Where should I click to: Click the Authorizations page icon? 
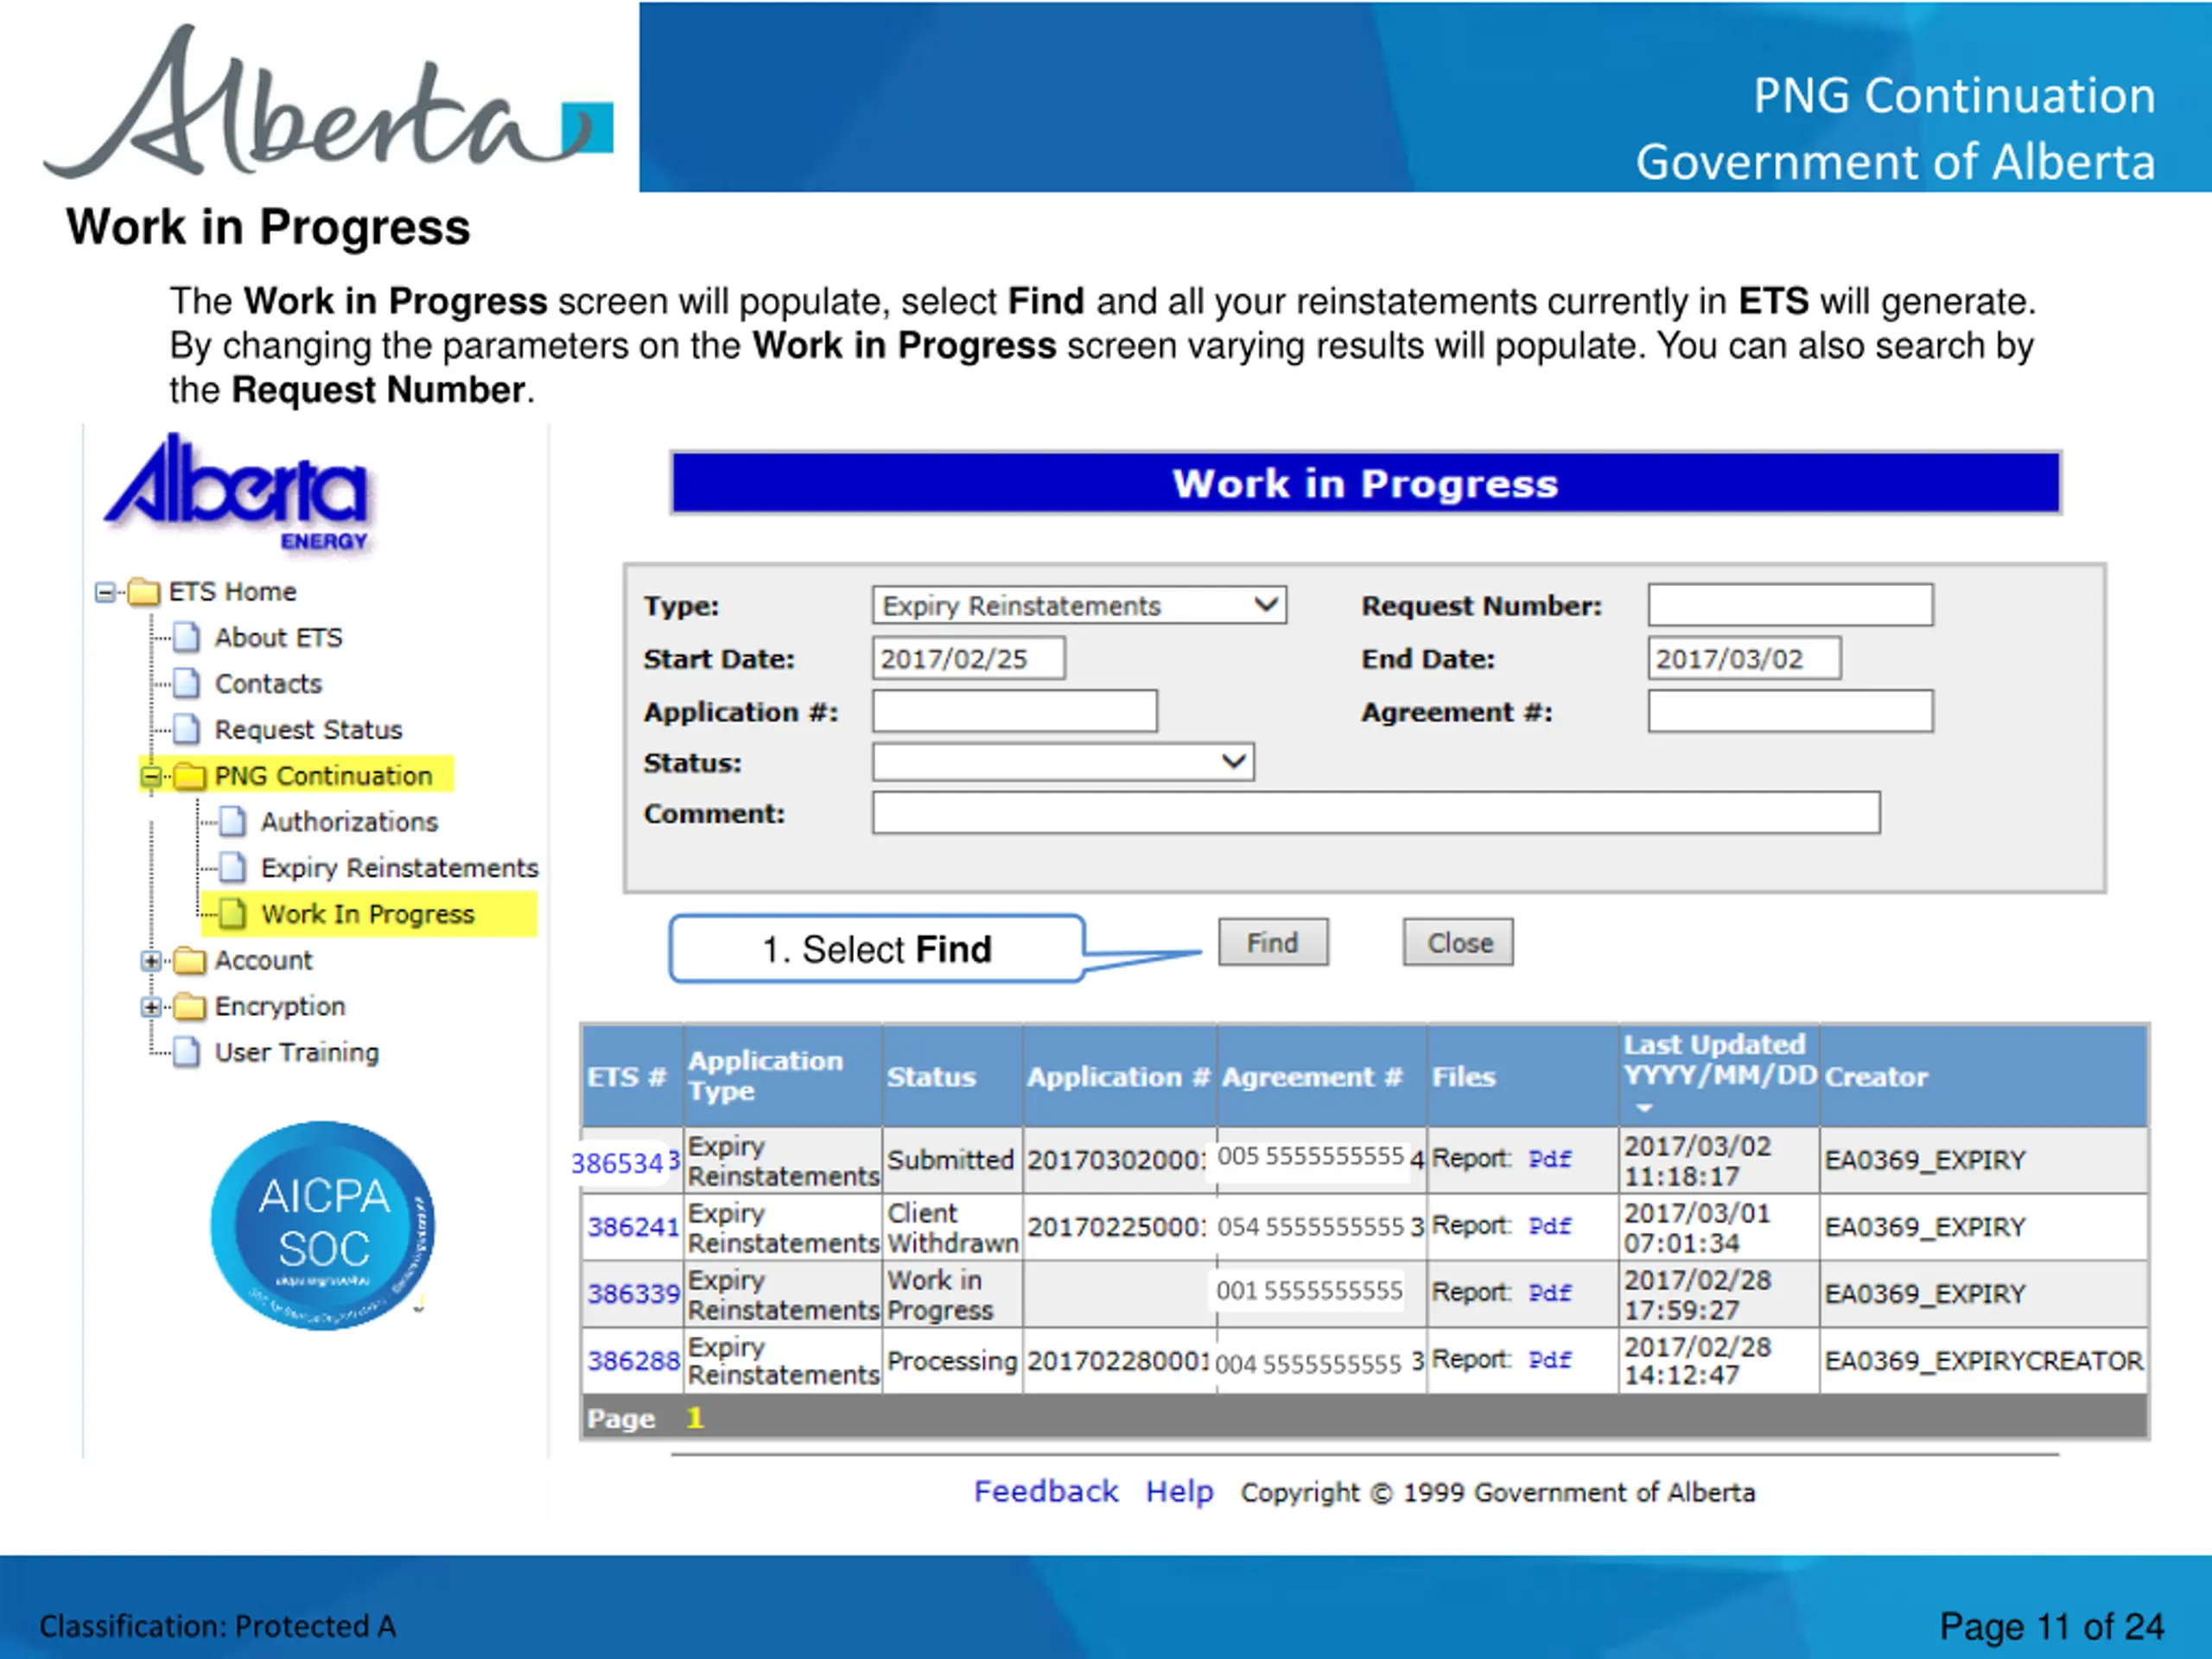coord(233,822)
